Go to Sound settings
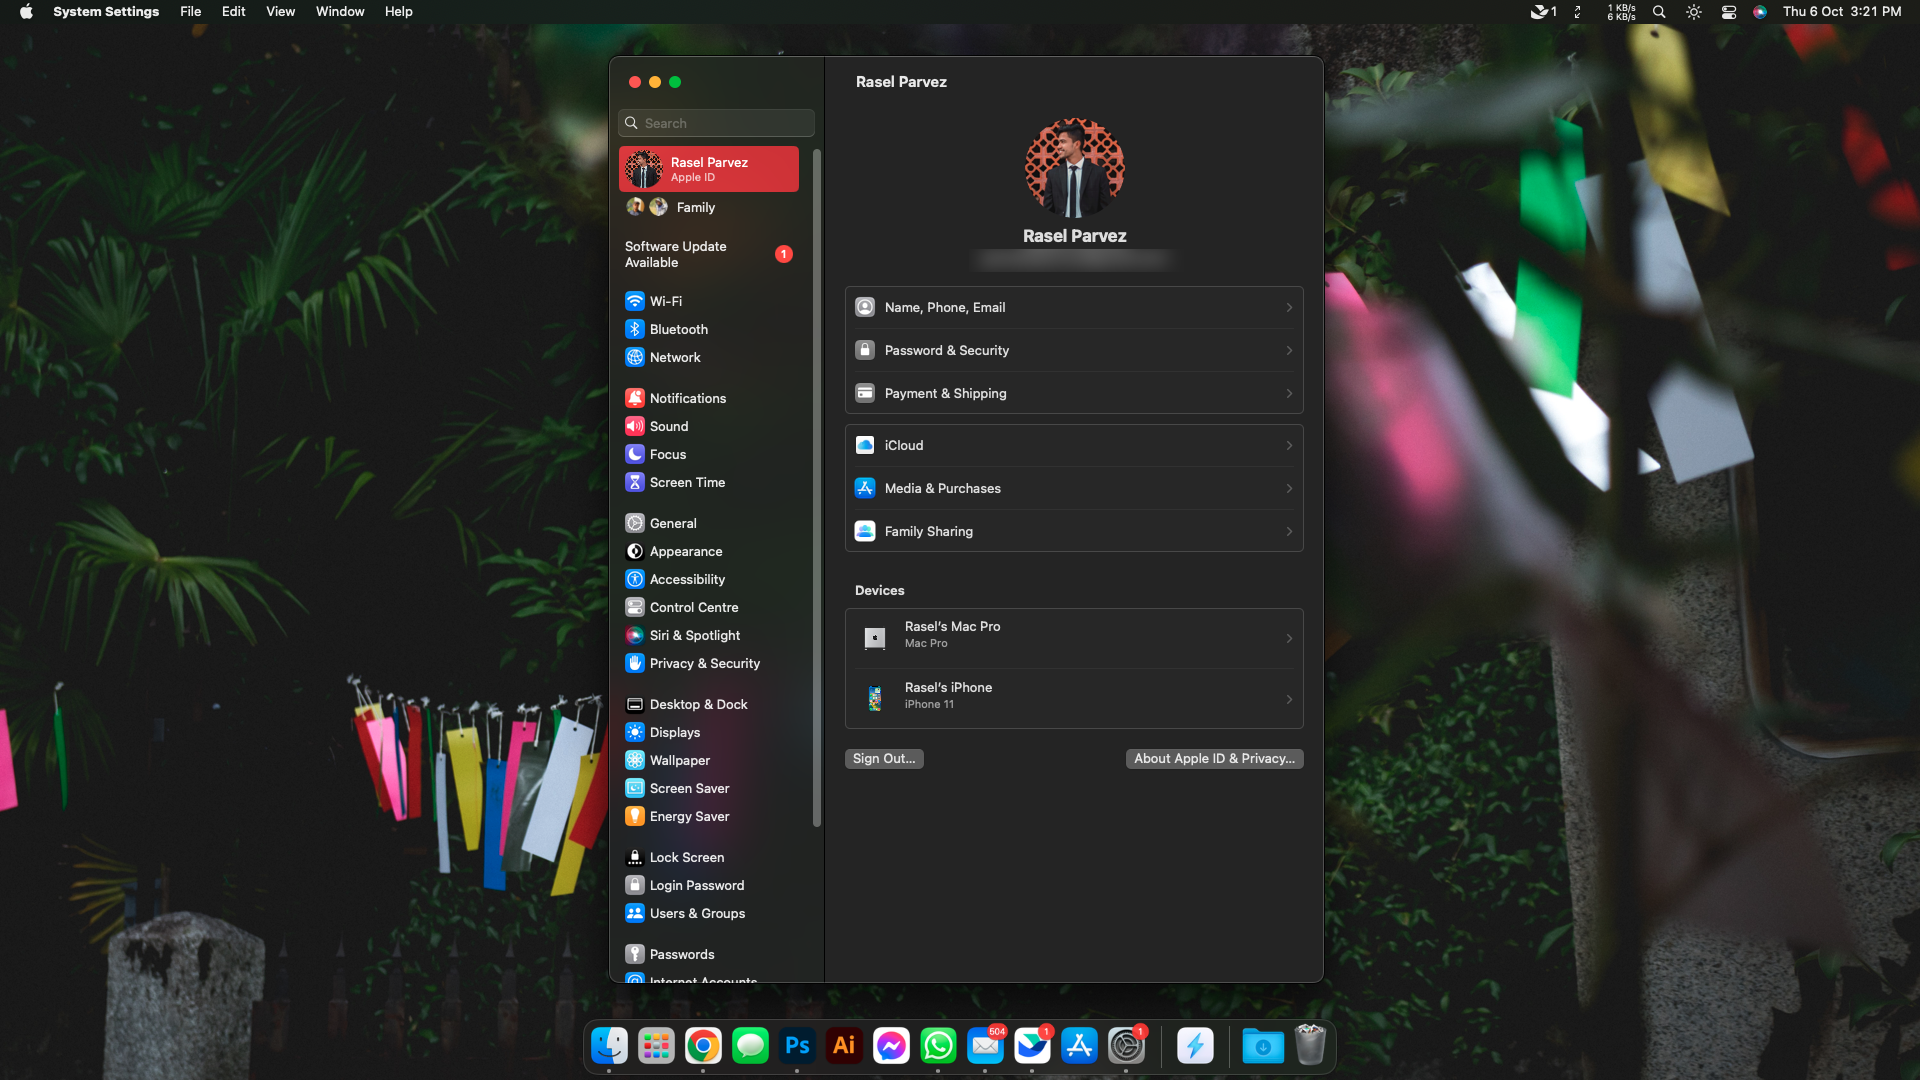The width and height of the screenshot is (1920, 1080). [708, 426]
